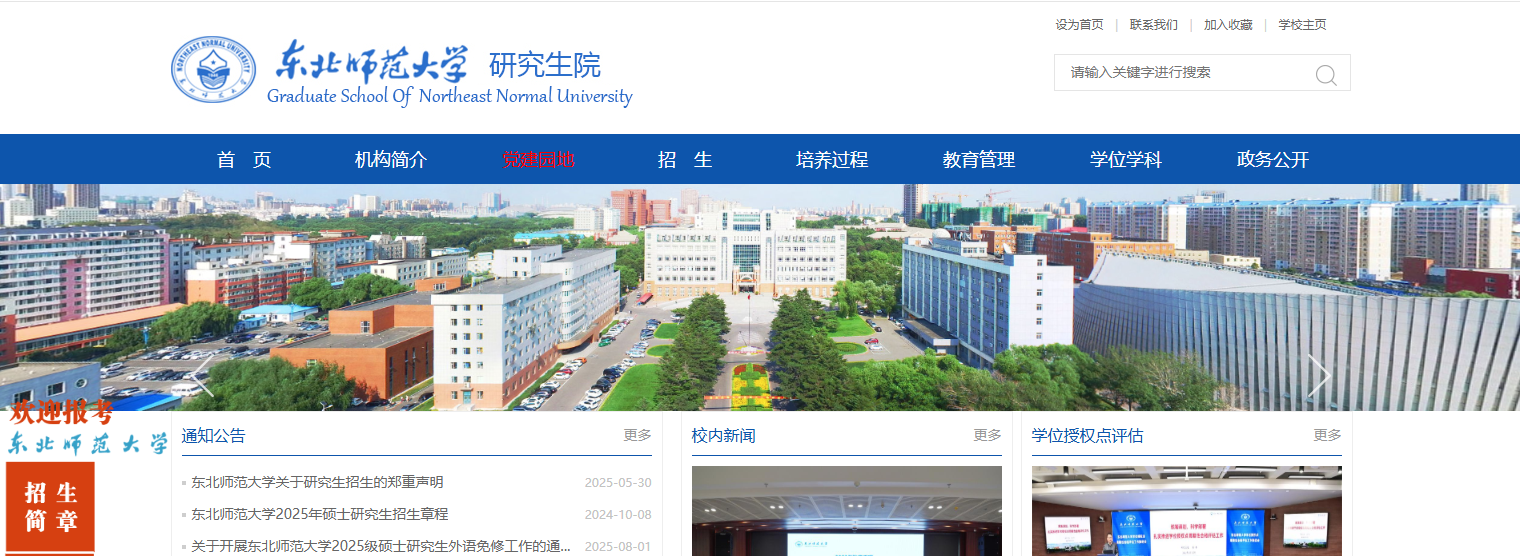Click the 招生简章 orange button
The height and width of the screenshot is (556, 1520).
coord(51,506)
